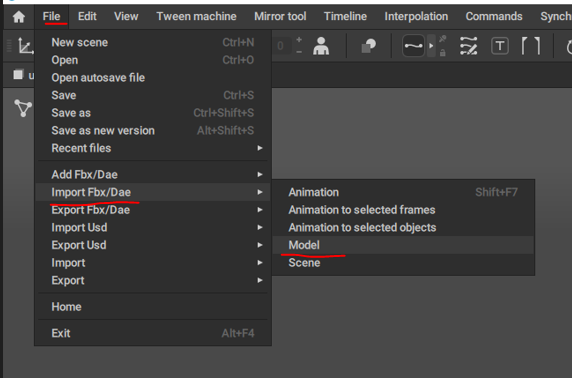Select Save as new version
This screenshot has height=378, width=572.
point(153,130)
